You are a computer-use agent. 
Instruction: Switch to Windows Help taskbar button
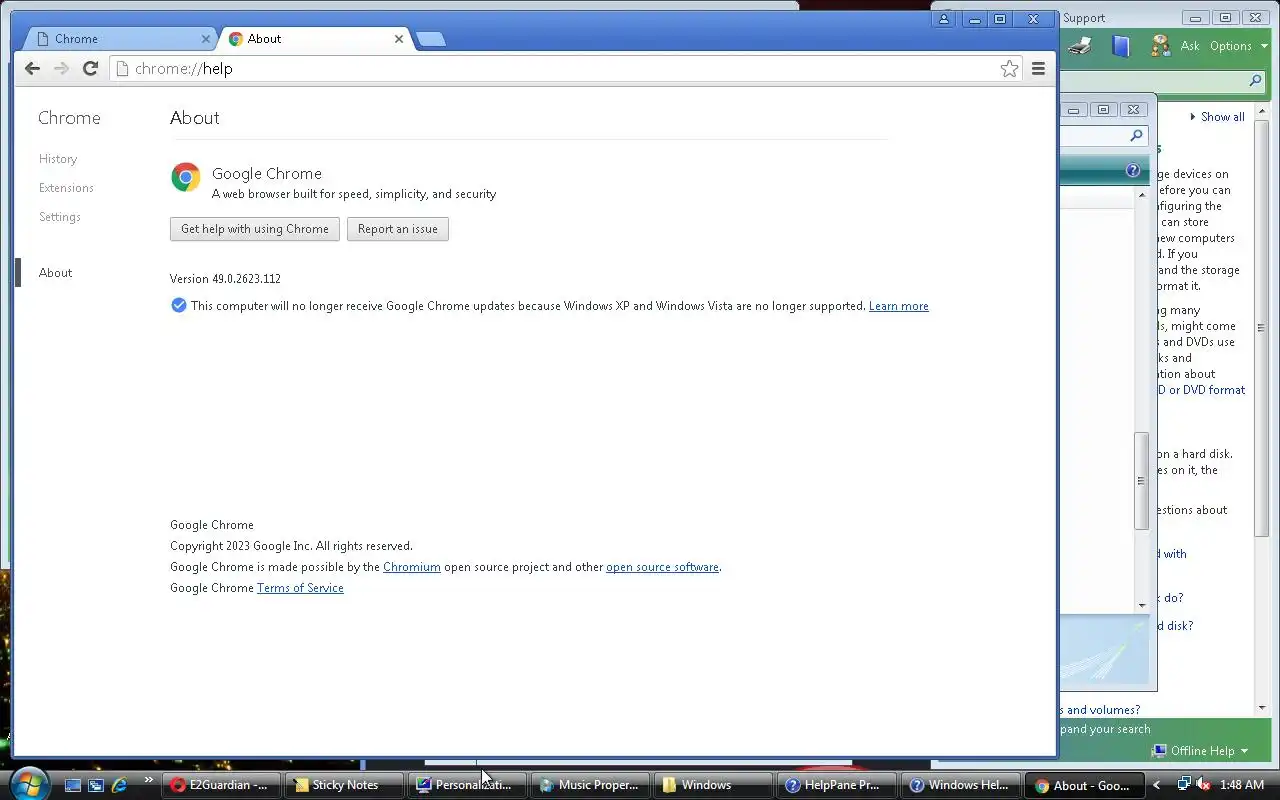click(x=959, y=785)
